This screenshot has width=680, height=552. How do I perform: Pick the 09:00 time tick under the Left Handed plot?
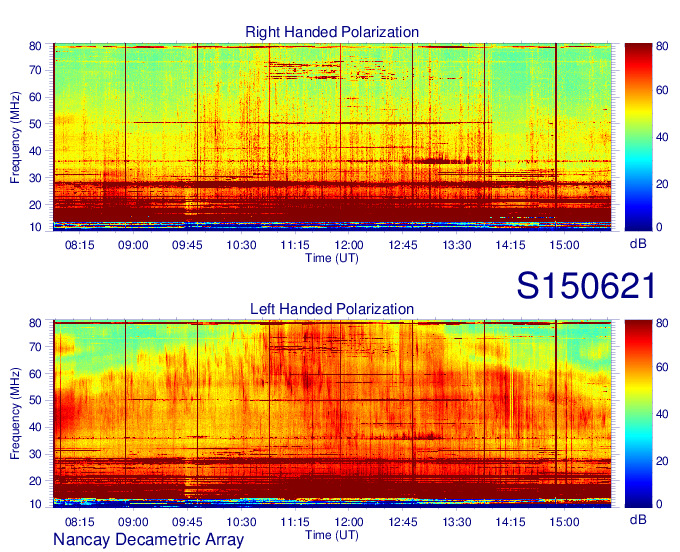click(133, 522)
